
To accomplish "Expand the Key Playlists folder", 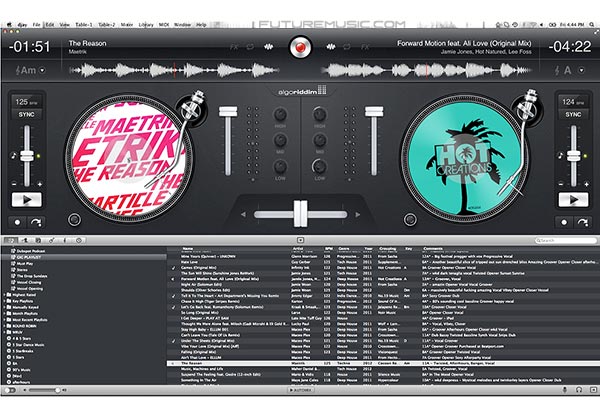I will [5, 301].
